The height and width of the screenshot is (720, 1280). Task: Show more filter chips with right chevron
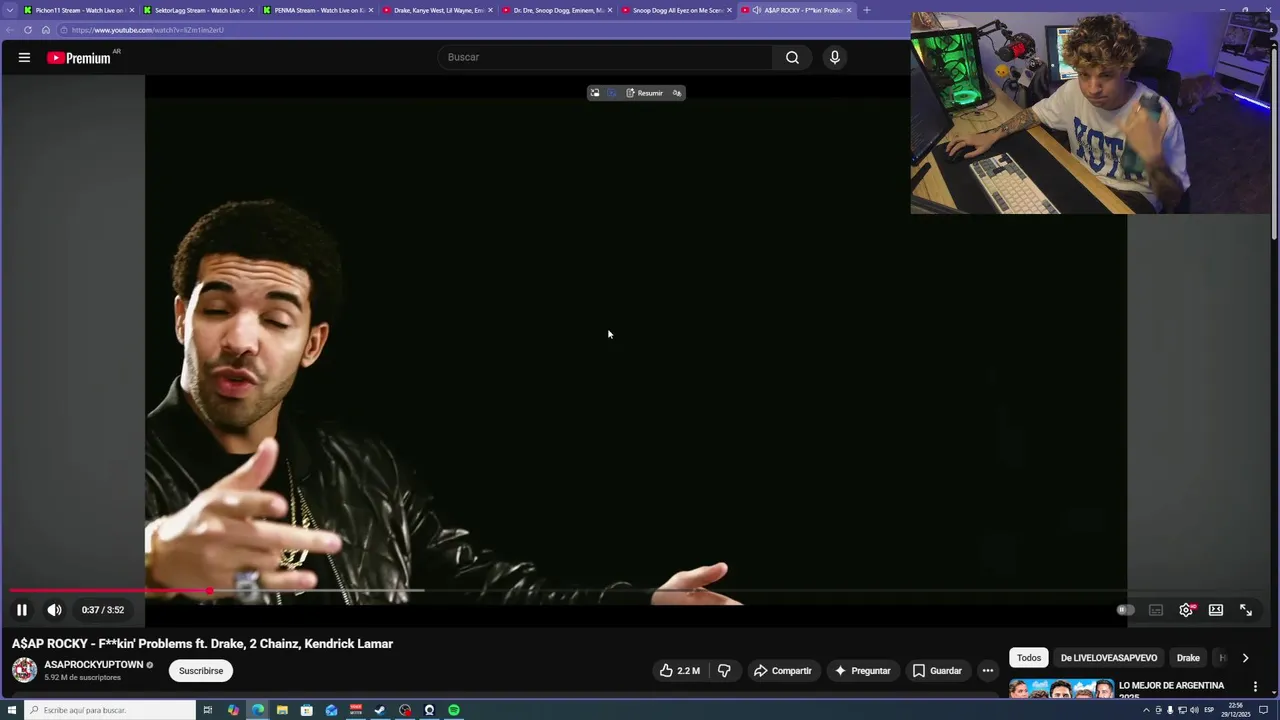click(x=1245, y=658)
